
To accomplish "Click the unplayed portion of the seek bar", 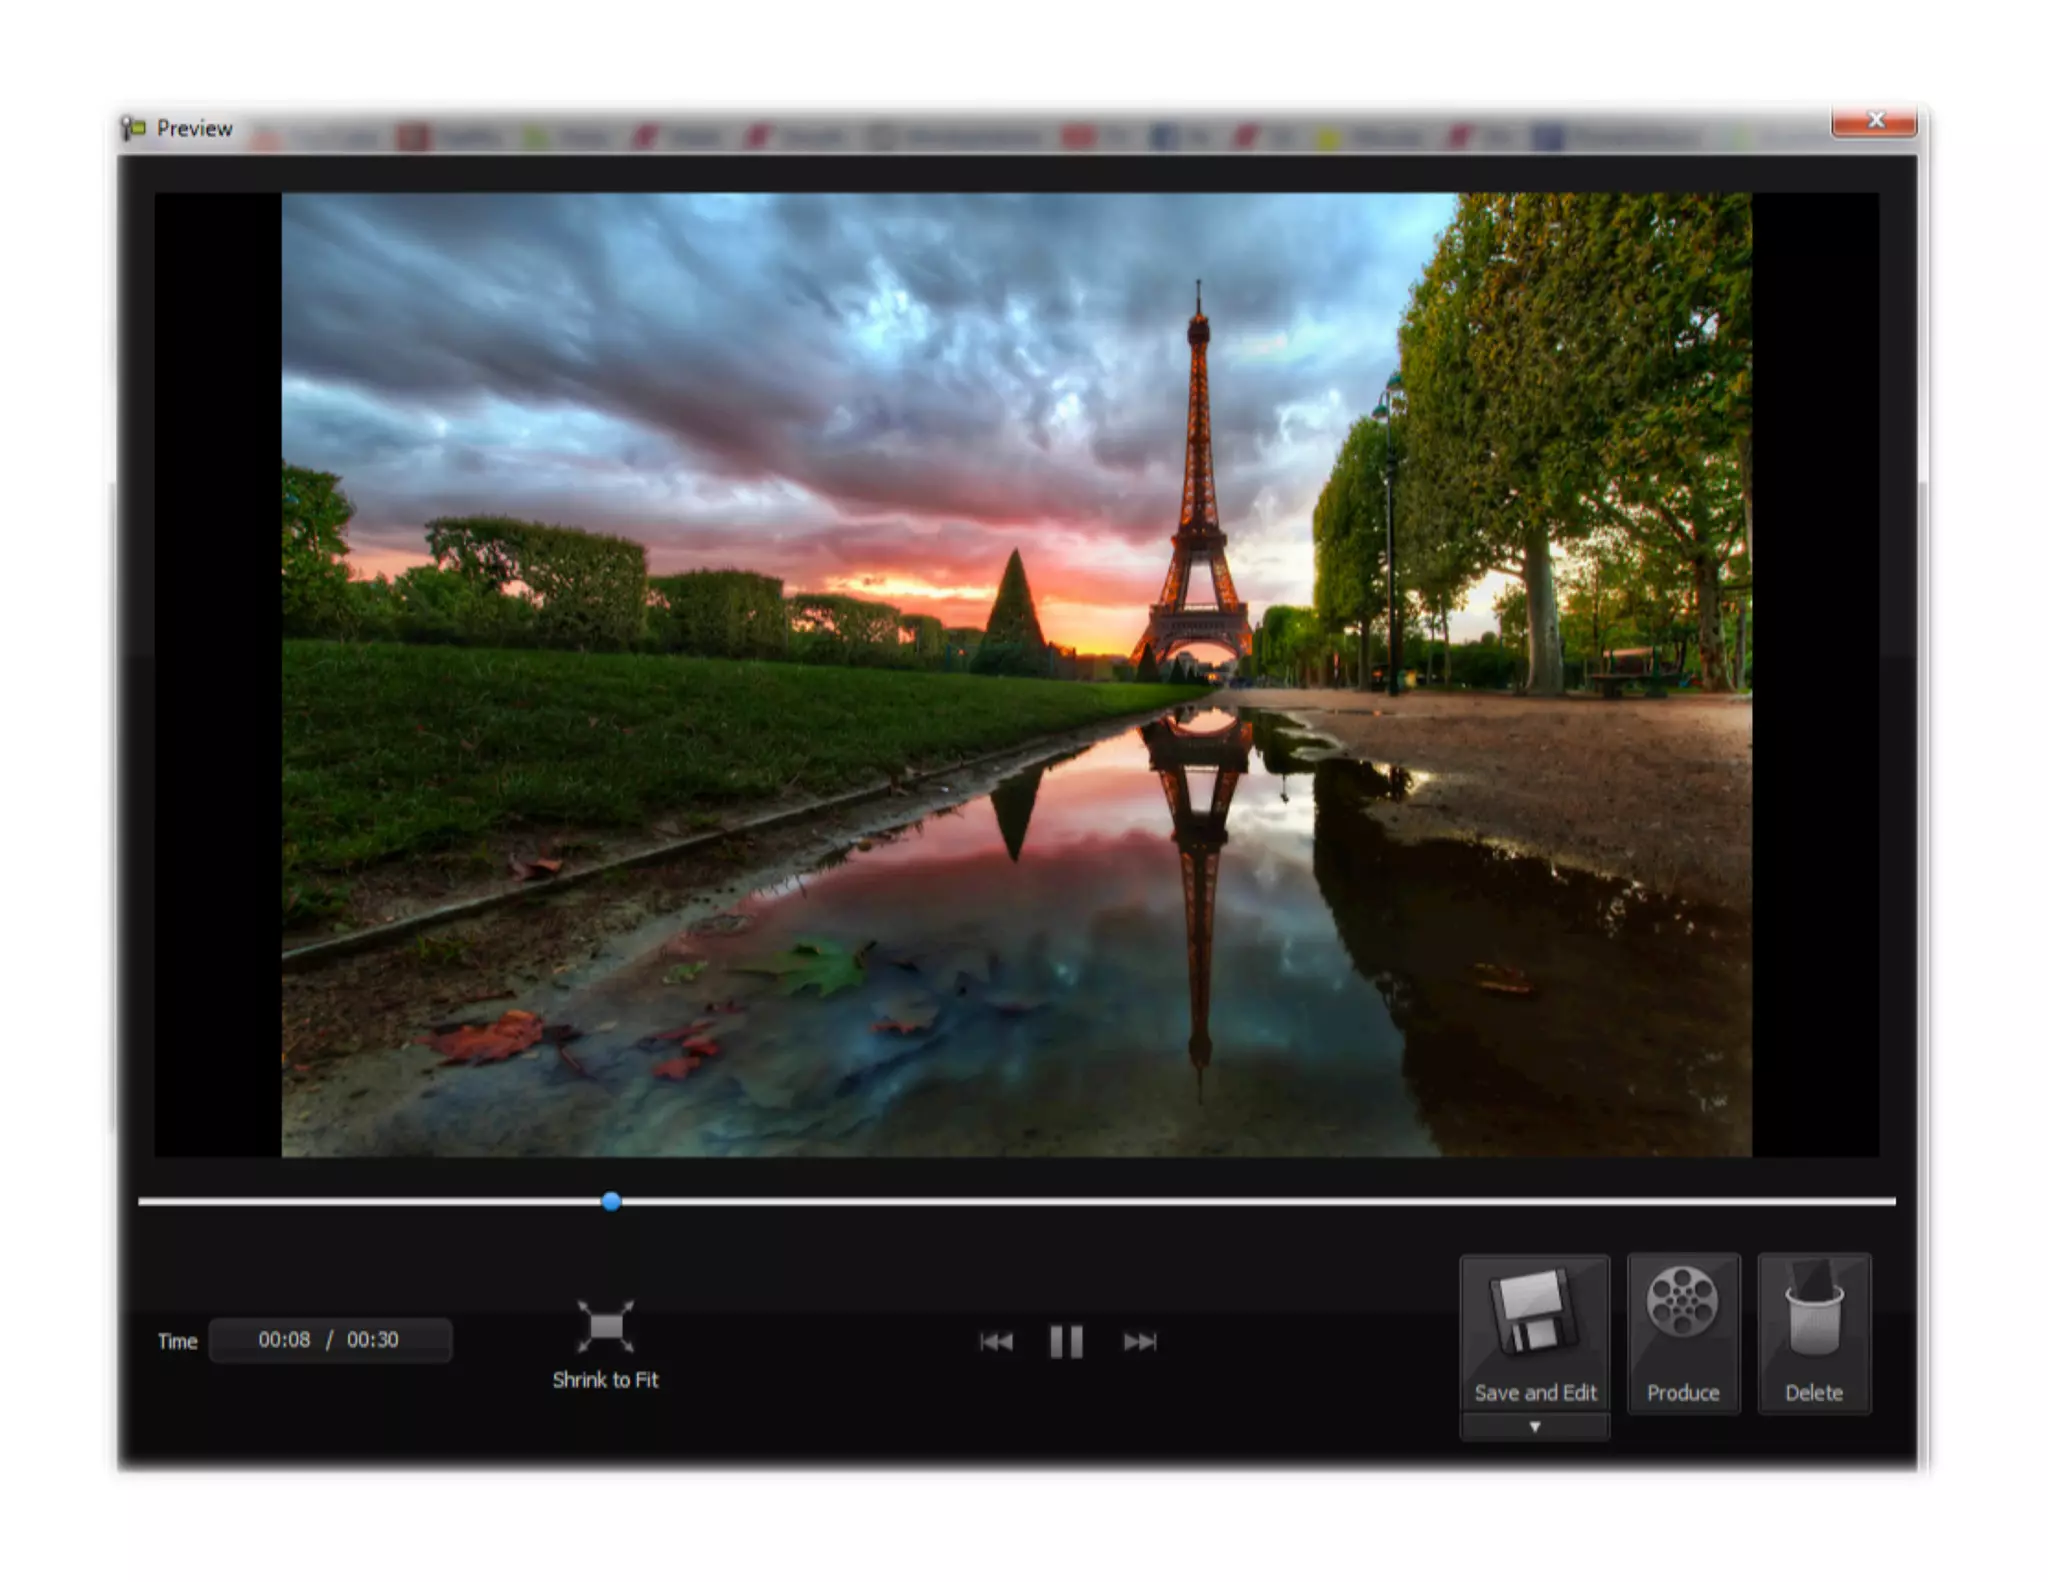I will pyautogui.click(x=1250, y=1201).
